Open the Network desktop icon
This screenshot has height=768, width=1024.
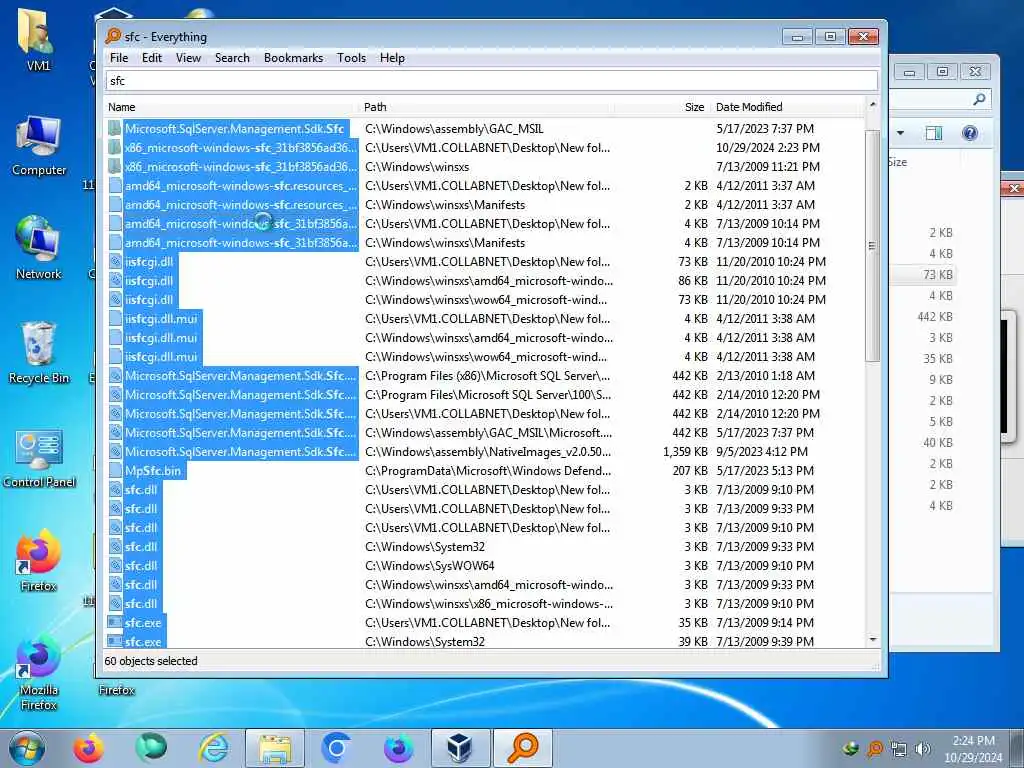point(39,248)
